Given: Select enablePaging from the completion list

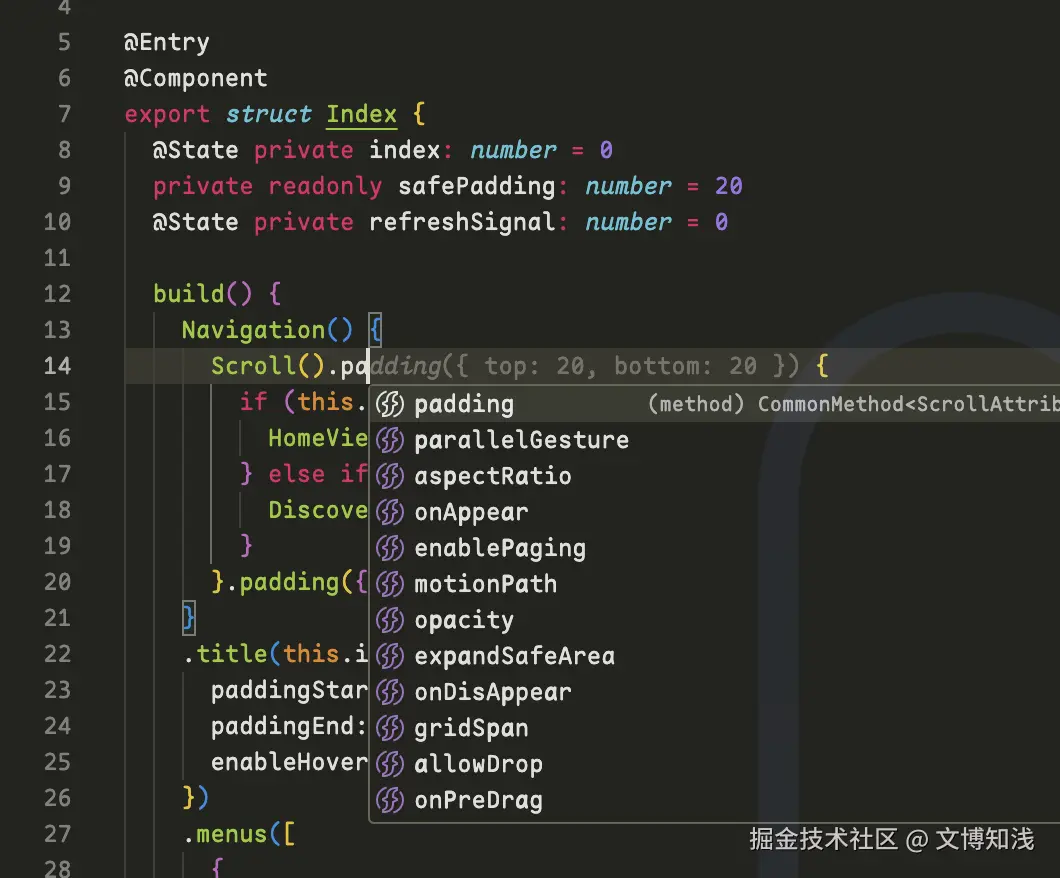Looking at the screenshot, I should 715,548.
